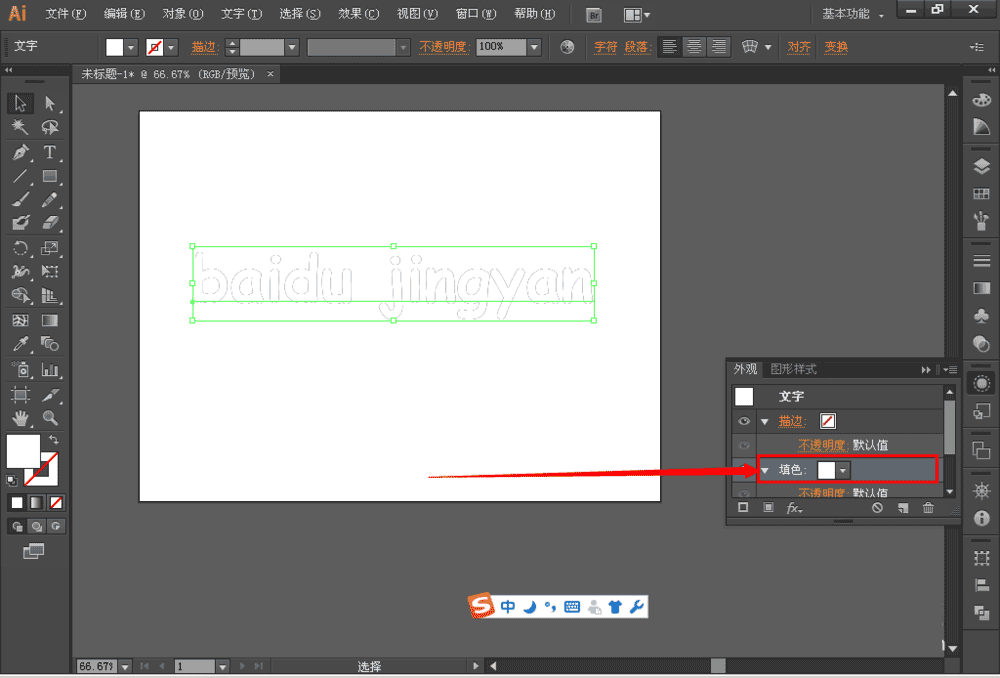This screenshot has height=678, width=1000.
Task: Select the Paintbrush tool
Action: (20, 200)
